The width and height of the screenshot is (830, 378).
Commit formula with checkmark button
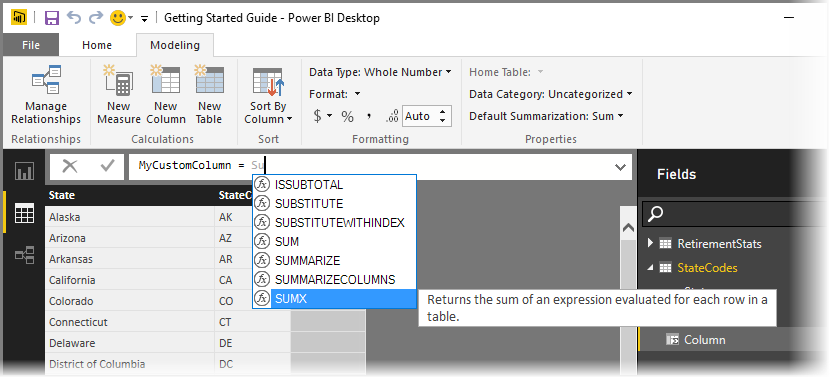click(107, 167)
